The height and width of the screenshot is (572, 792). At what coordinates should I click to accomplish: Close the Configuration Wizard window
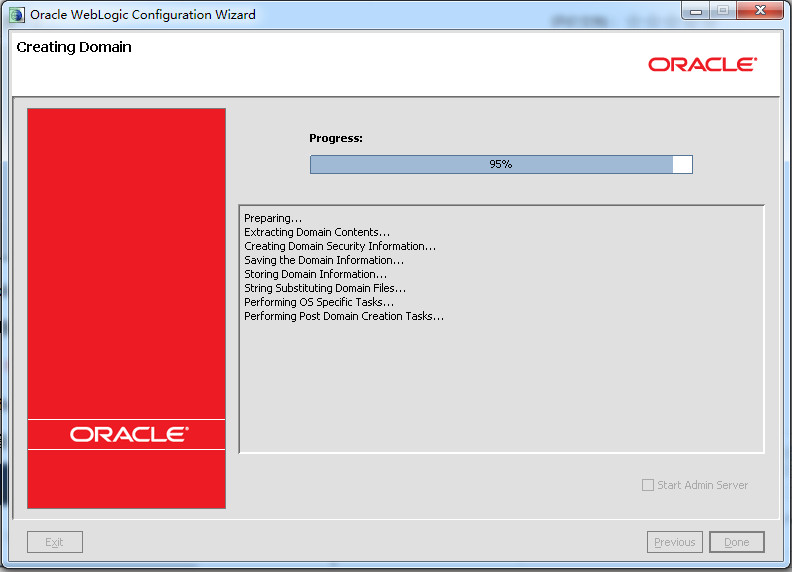pos(760,11)
